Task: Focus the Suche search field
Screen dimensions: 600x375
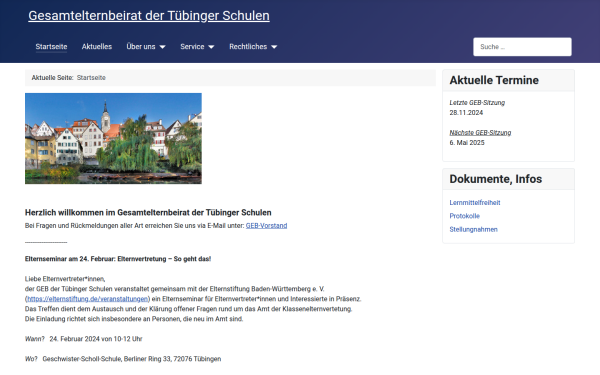Action: 522,47
